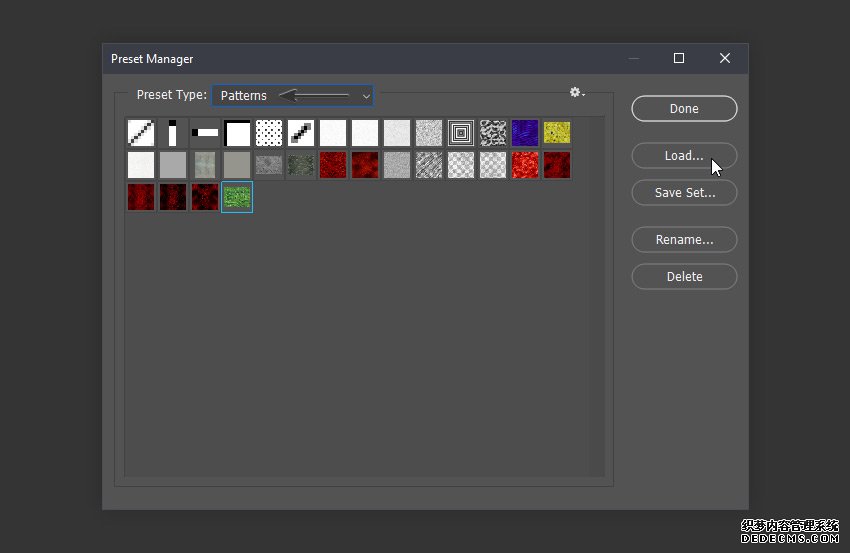Image resolution: width=850 pixels, height=553 pixels.
Task: Close the Preset Manager dialog
Action: click(725, 58)
